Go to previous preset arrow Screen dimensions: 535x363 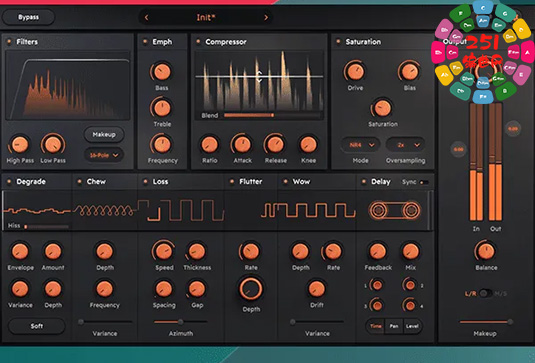coord(147,17)
